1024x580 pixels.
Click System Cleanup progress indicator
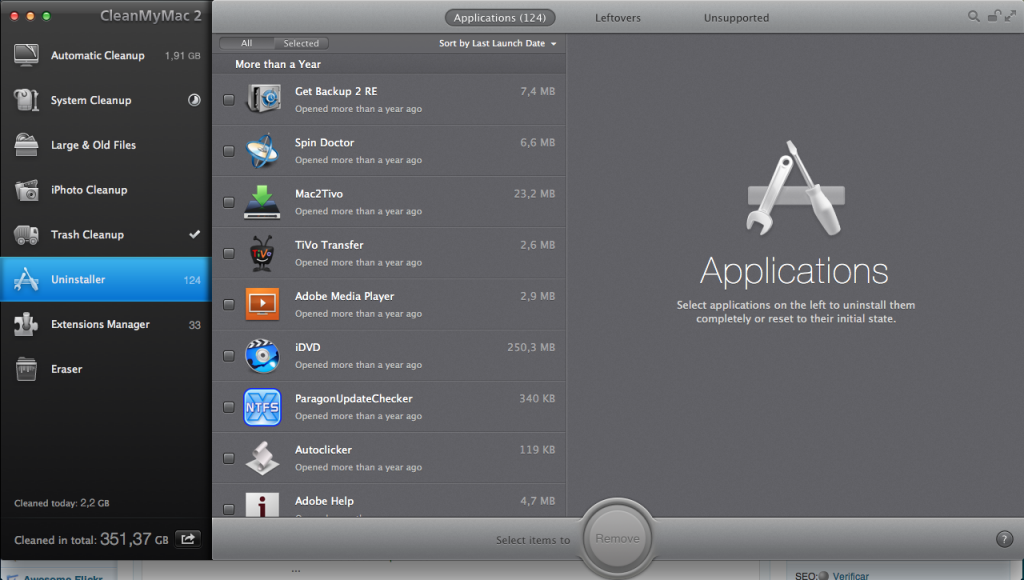pyautogui.click(x=195, y=100)
